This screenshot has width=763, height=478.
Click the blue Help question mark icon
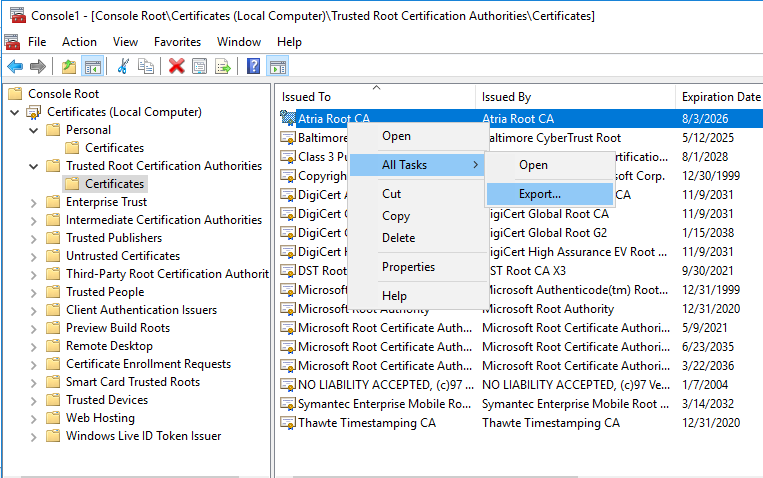pos(254,66)
